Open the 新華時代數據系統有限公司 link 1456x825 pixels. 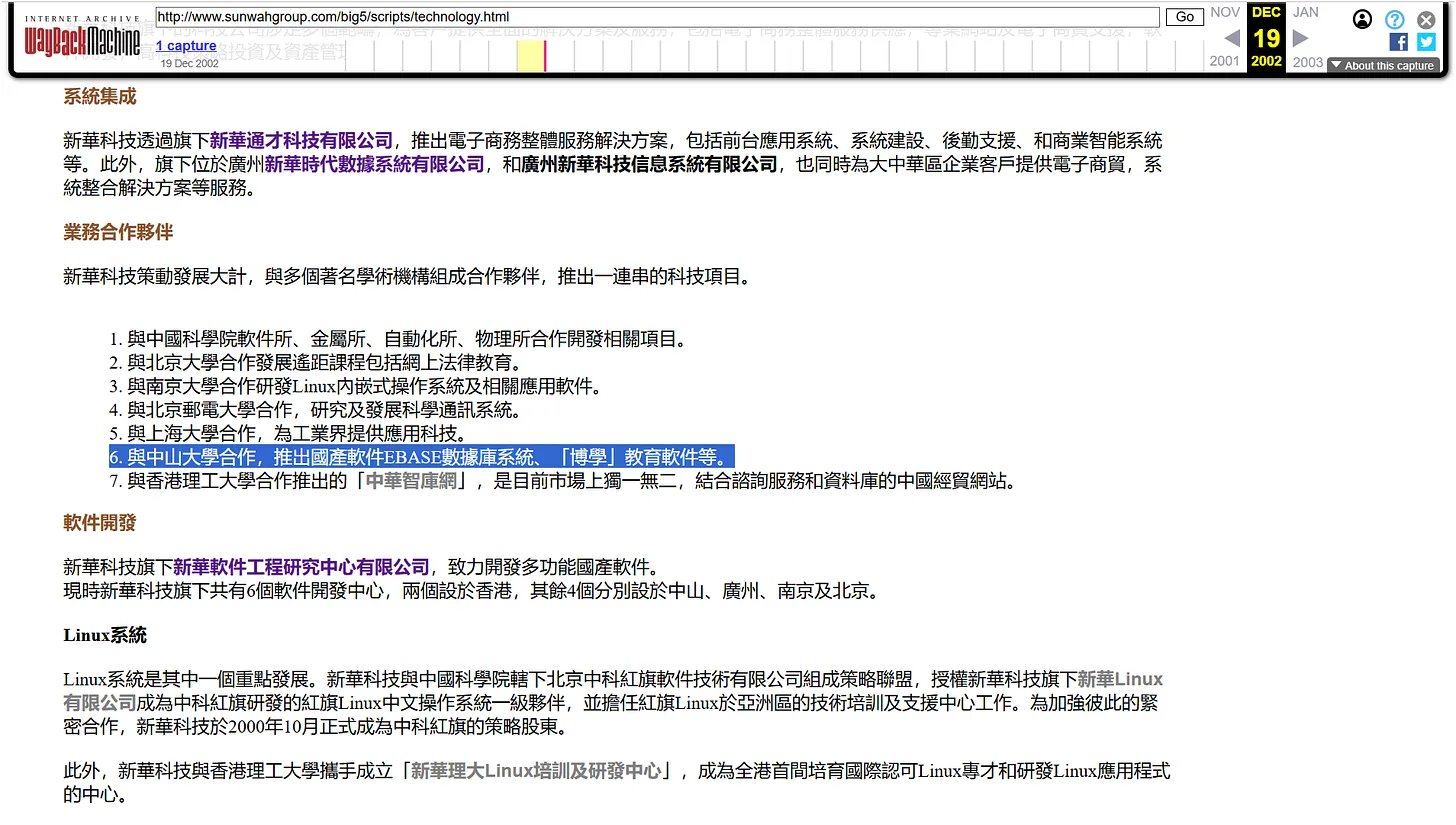click(x=374, y=164)
